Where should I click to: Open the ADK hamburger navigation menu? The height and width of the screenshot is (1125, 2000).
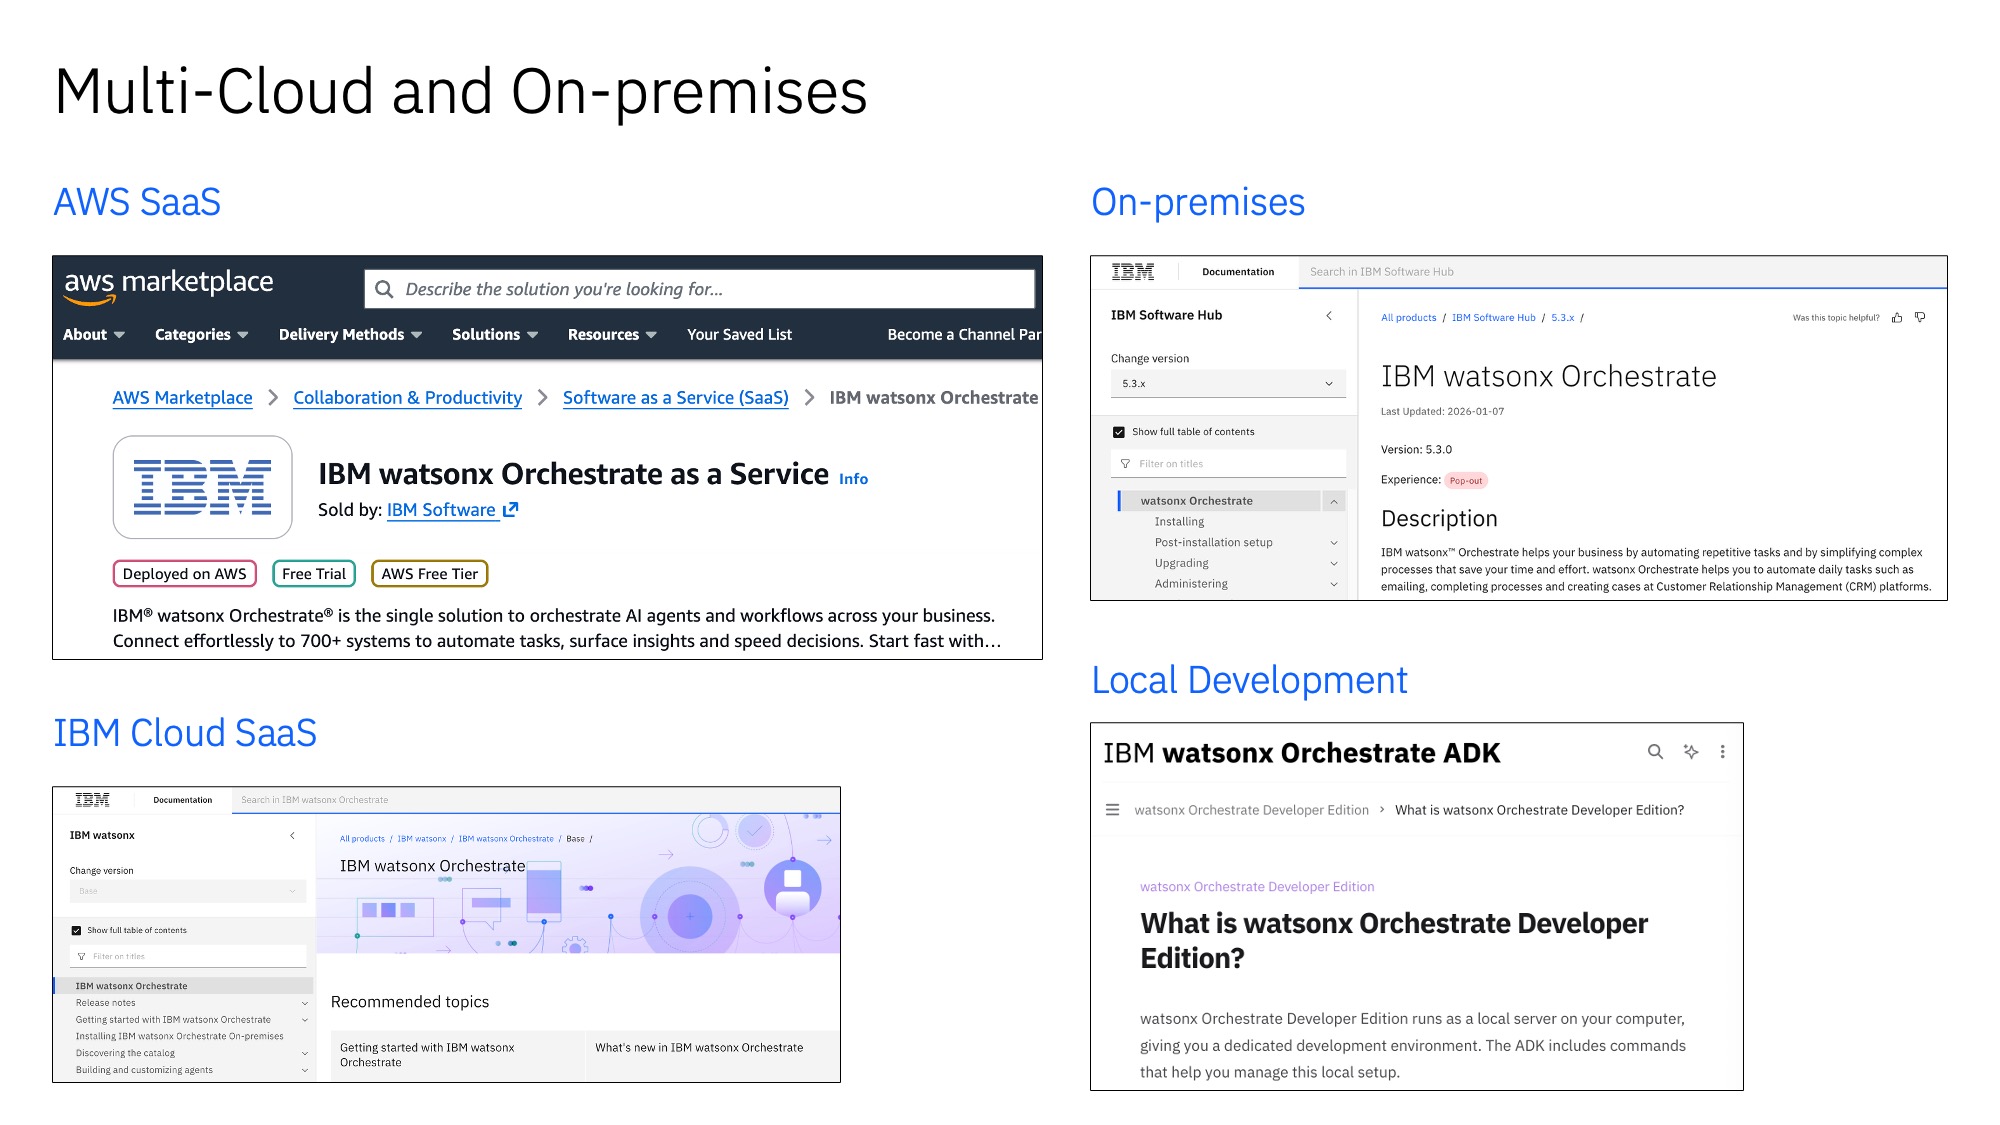(x=1112, y=810)
